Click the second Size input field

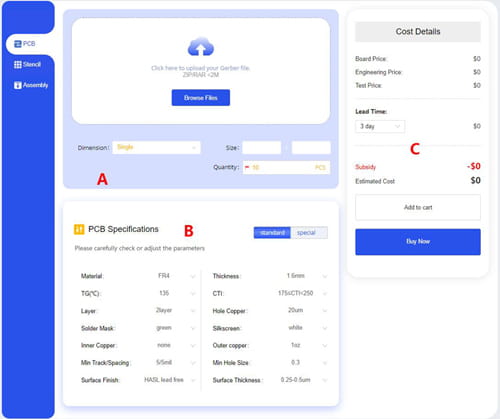point(311,147)
